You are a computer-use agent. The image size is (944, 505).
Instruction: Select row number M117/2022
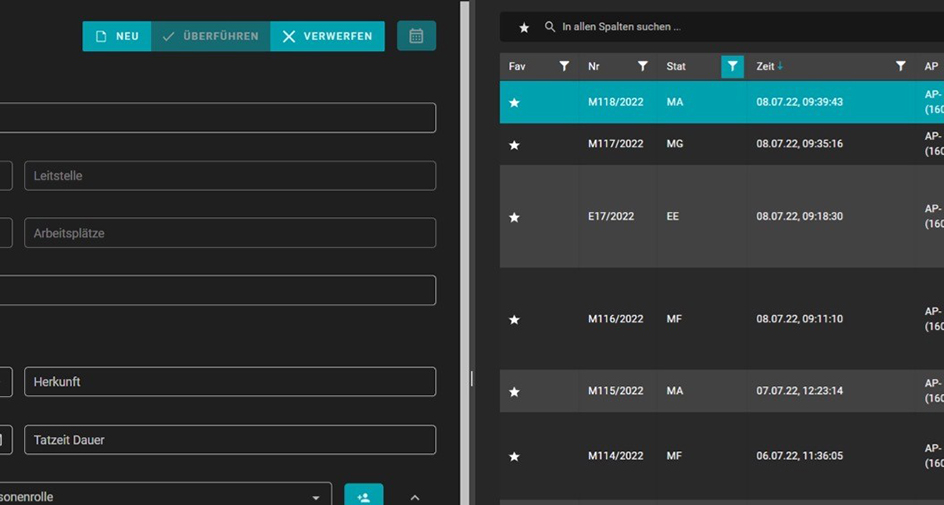pyautogui.click(x=615, y=144)
